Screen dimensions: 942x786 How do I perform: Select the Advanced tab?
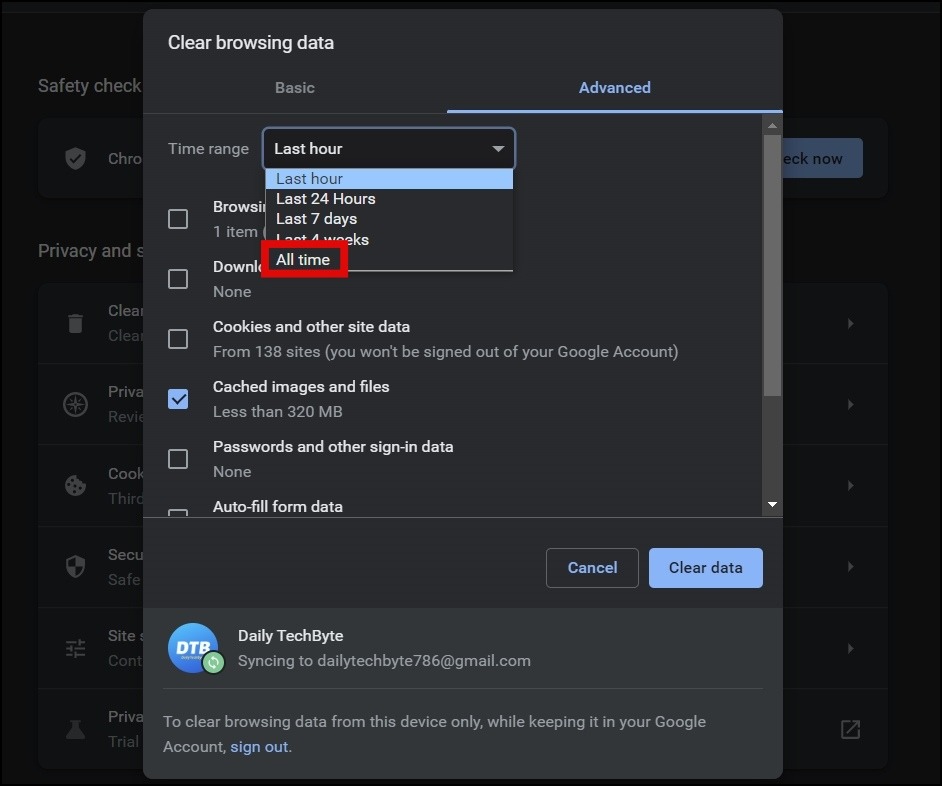(x=614, y=88)
